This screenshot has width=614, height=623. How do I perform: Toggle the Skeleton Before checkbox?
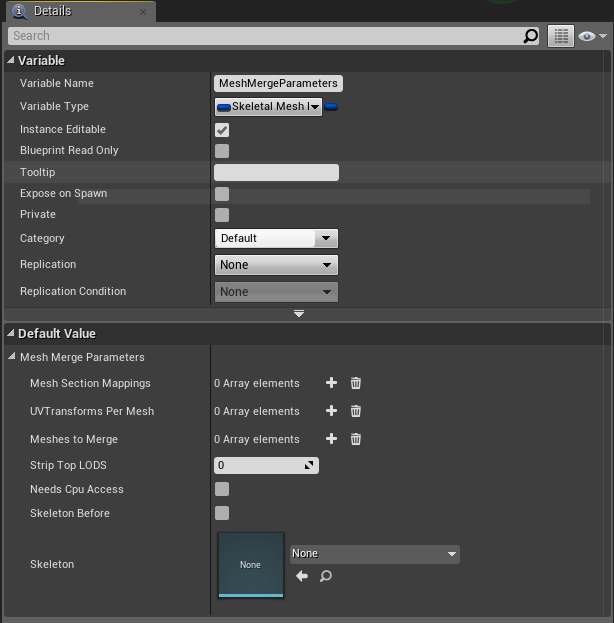coord(222,513)
